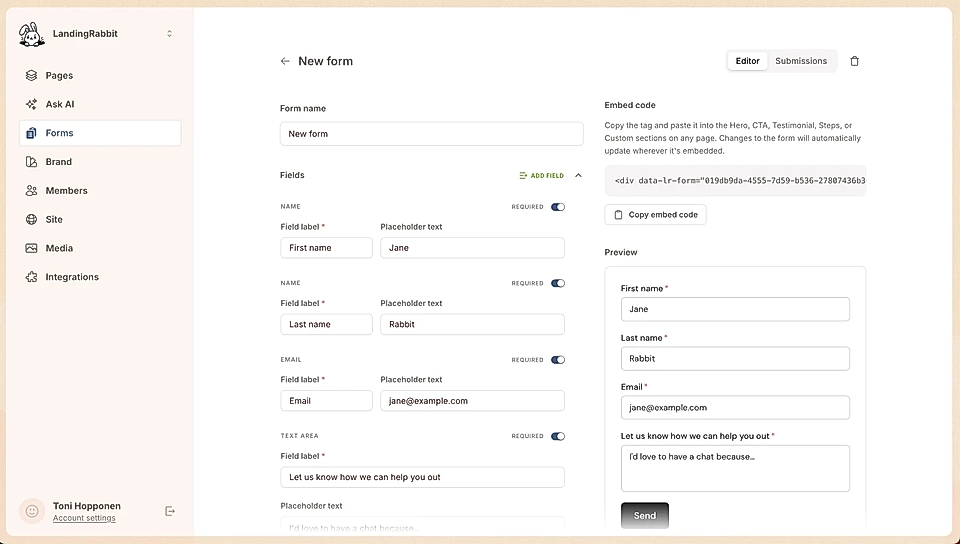Click the Integrations puzzle icon
Image resolution: width=960 pixels, height=544 pixels.
(x=31, y=277)
